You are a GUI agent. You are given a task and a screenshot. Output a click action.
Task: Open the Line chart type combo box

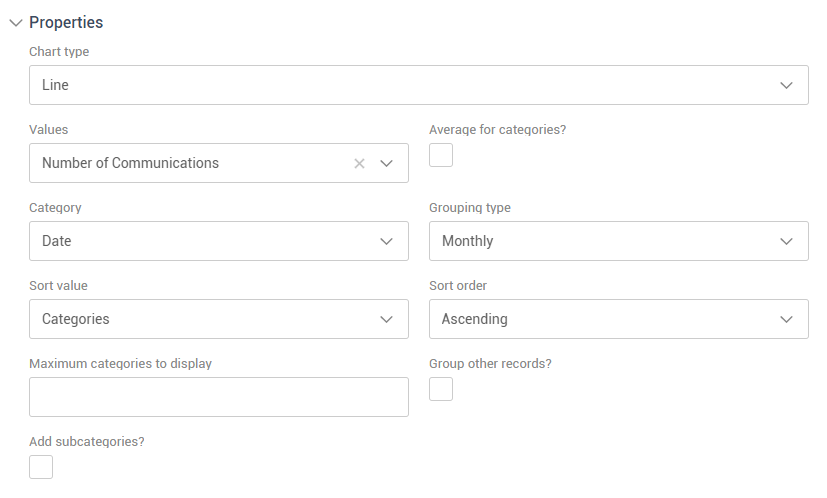coord(400,86)
